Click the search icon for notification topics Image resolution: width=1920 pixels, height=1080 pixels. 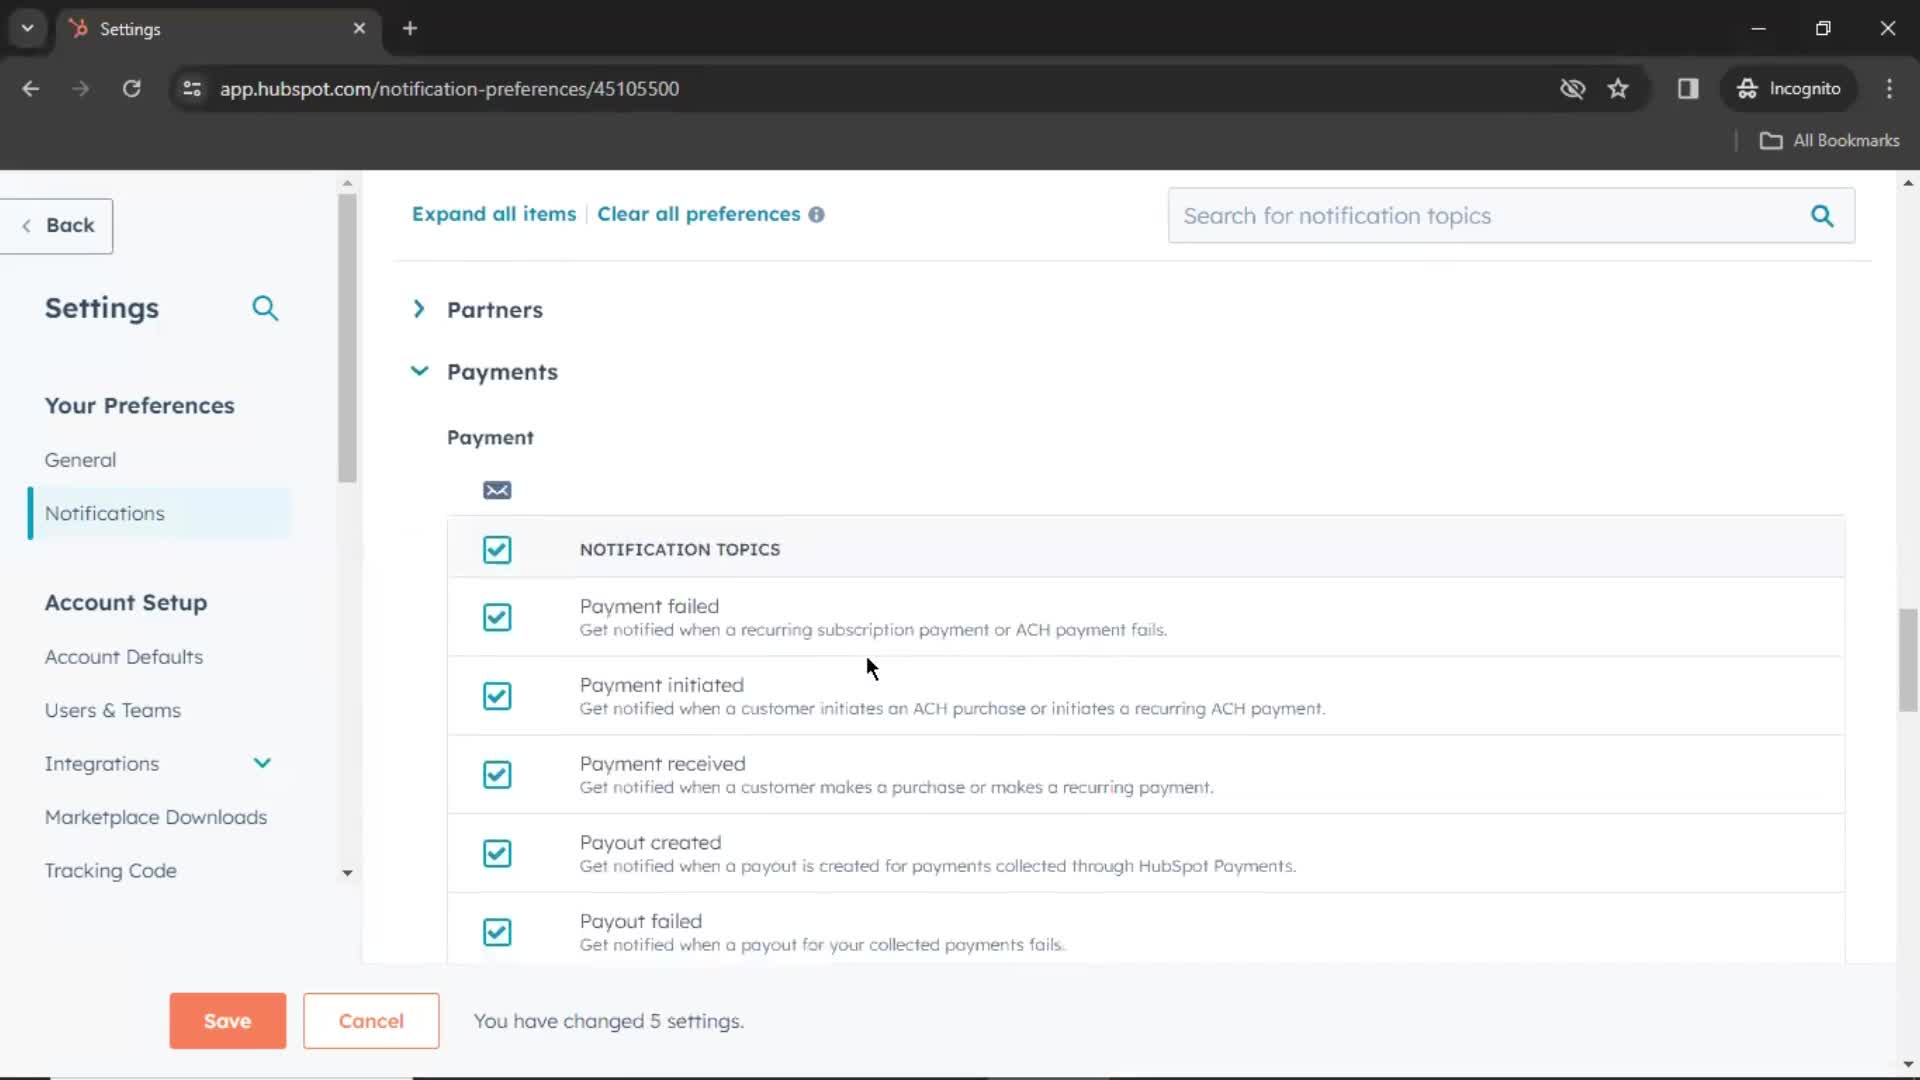[1825, 216]
